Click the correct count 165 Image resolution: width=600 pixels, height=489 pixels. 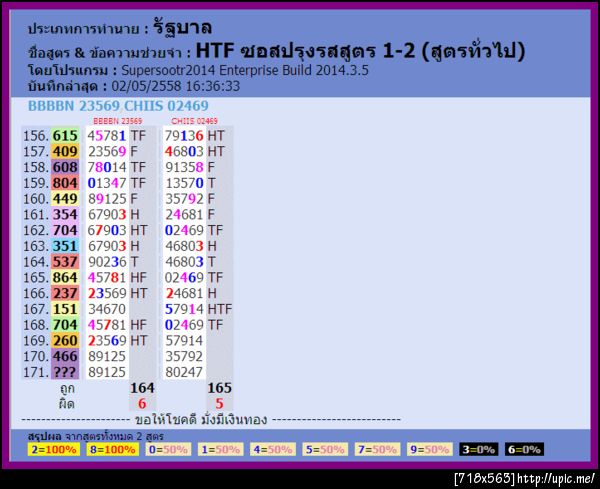220,388
